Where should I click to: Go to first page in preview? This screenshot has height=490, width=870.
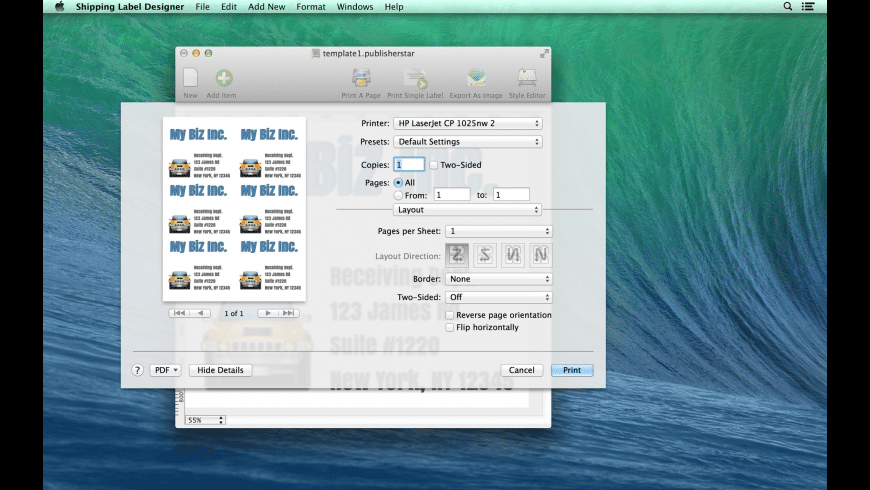coord(179,313)
